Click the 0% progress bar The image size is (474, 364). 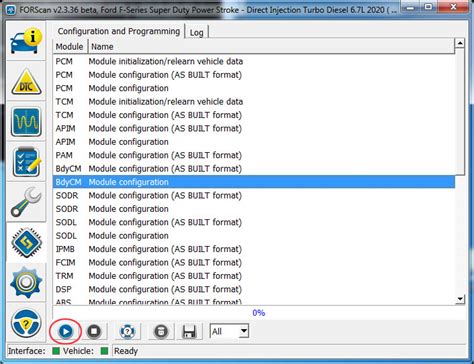point(259,313)
